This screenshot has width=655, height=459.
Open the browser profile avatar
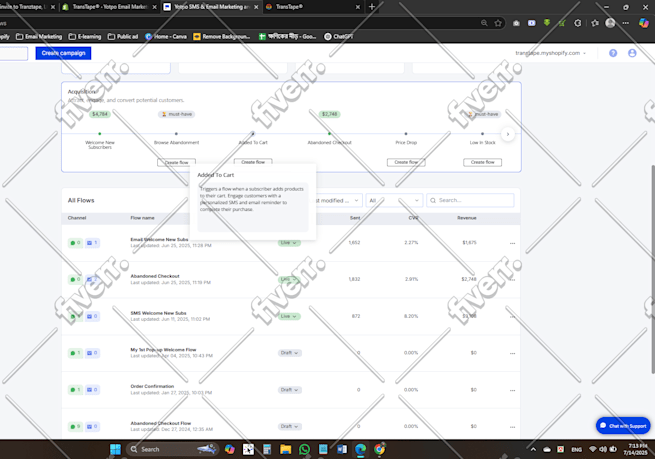pos(610,23)
